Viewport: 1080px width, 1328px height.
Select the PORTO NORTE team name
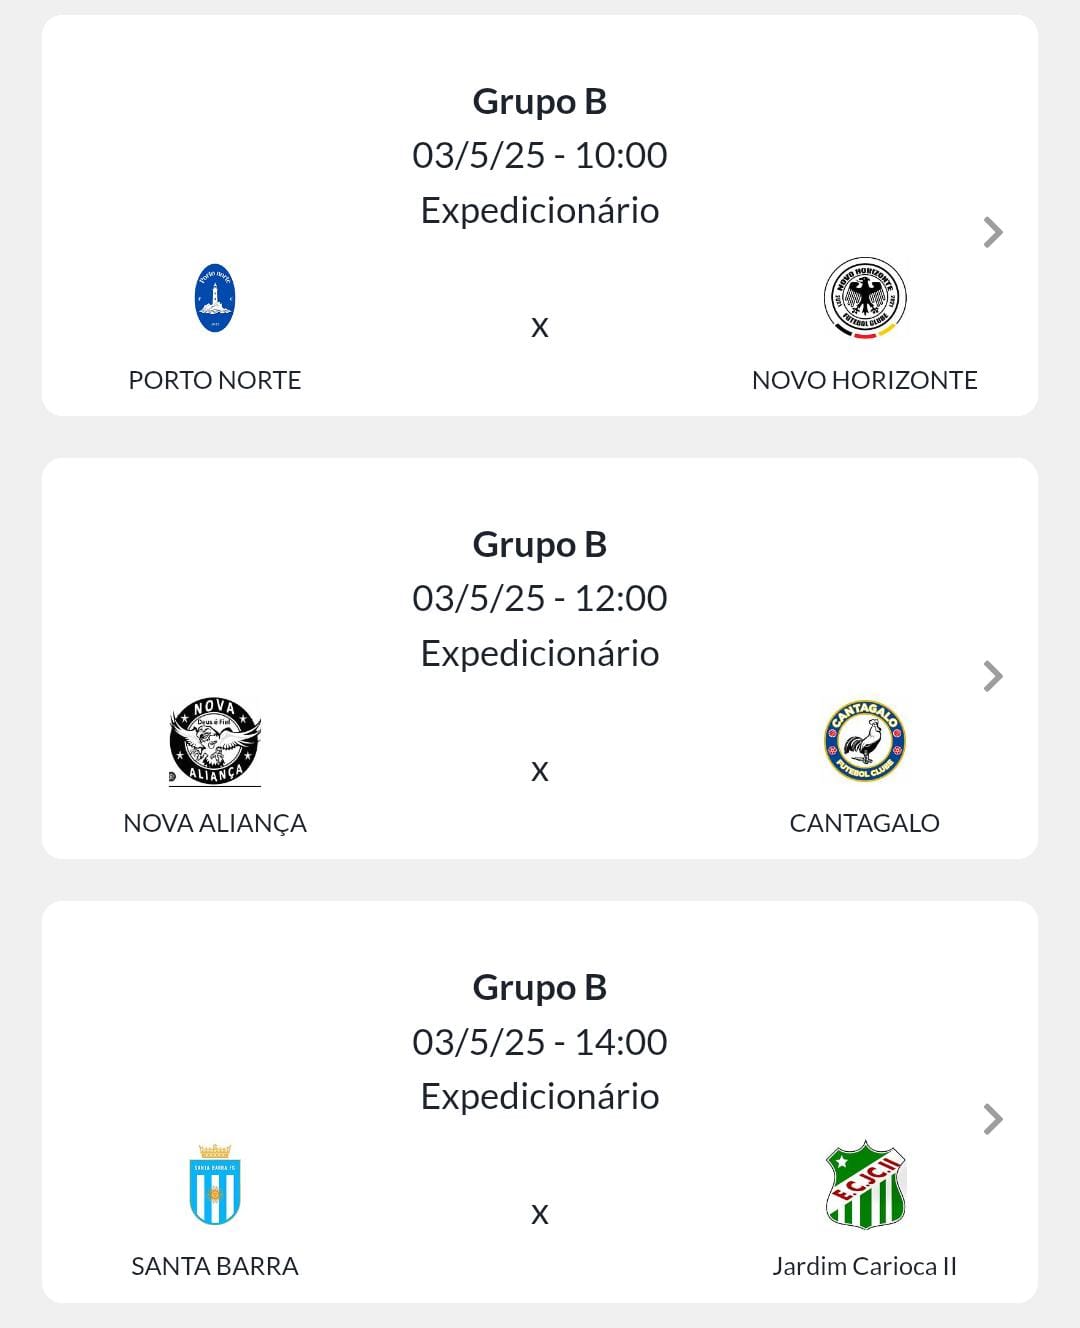click(215, 380)
